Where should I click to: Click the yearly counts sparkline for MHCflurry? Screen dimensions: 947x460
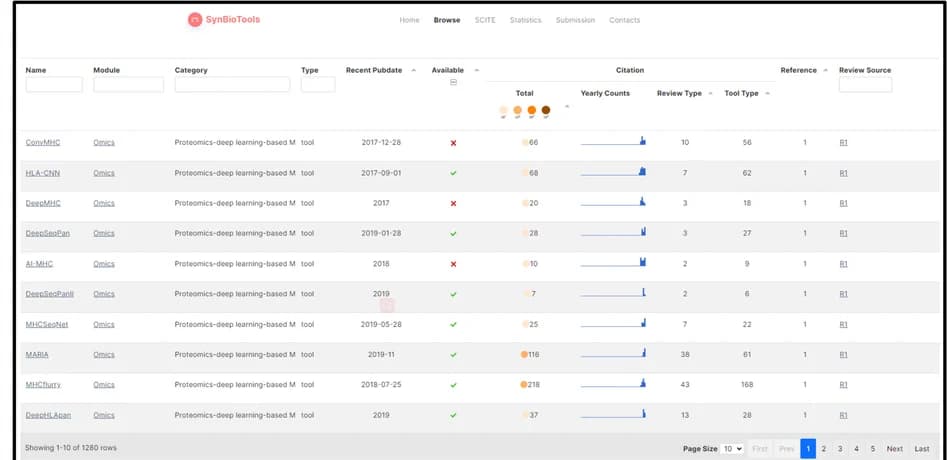point(613,383)
